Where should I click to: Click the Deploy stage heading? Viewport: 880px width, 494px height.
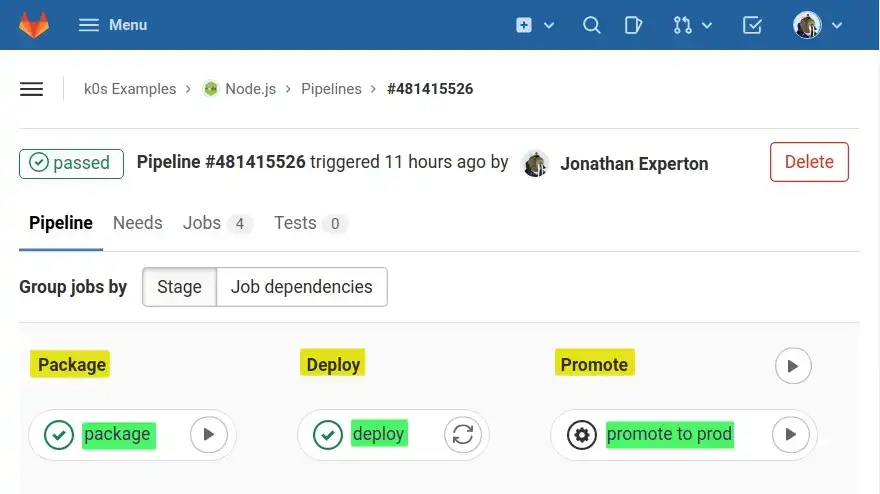(x=333, y=363)
